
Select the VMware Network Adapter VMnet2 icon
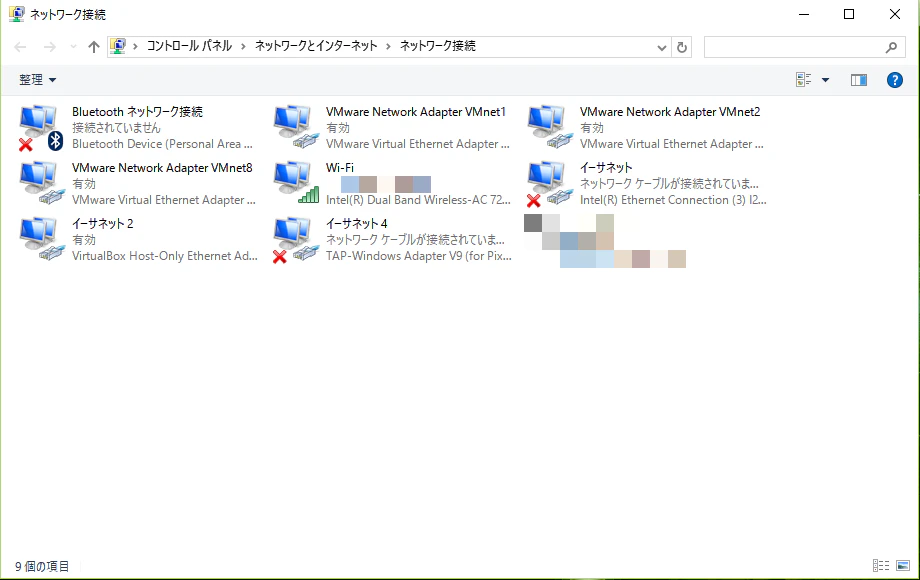548,125
